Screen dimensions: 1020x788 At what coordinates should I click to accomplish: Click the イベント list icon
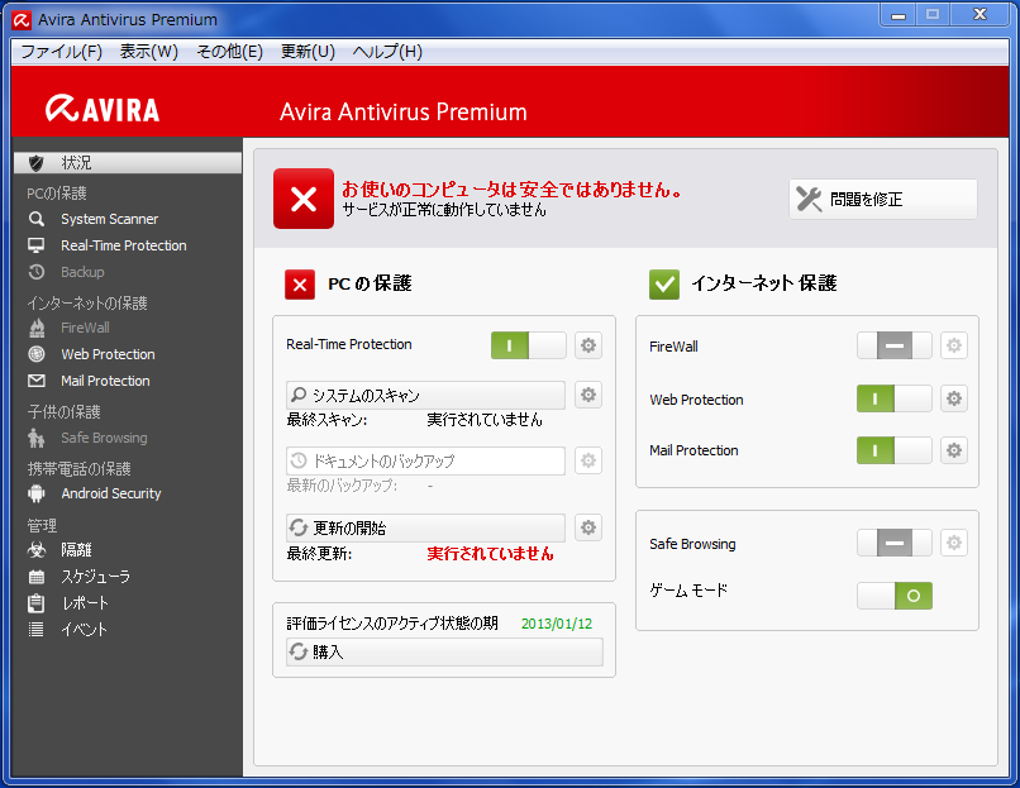pyautogui.click(x=36, y=629)
